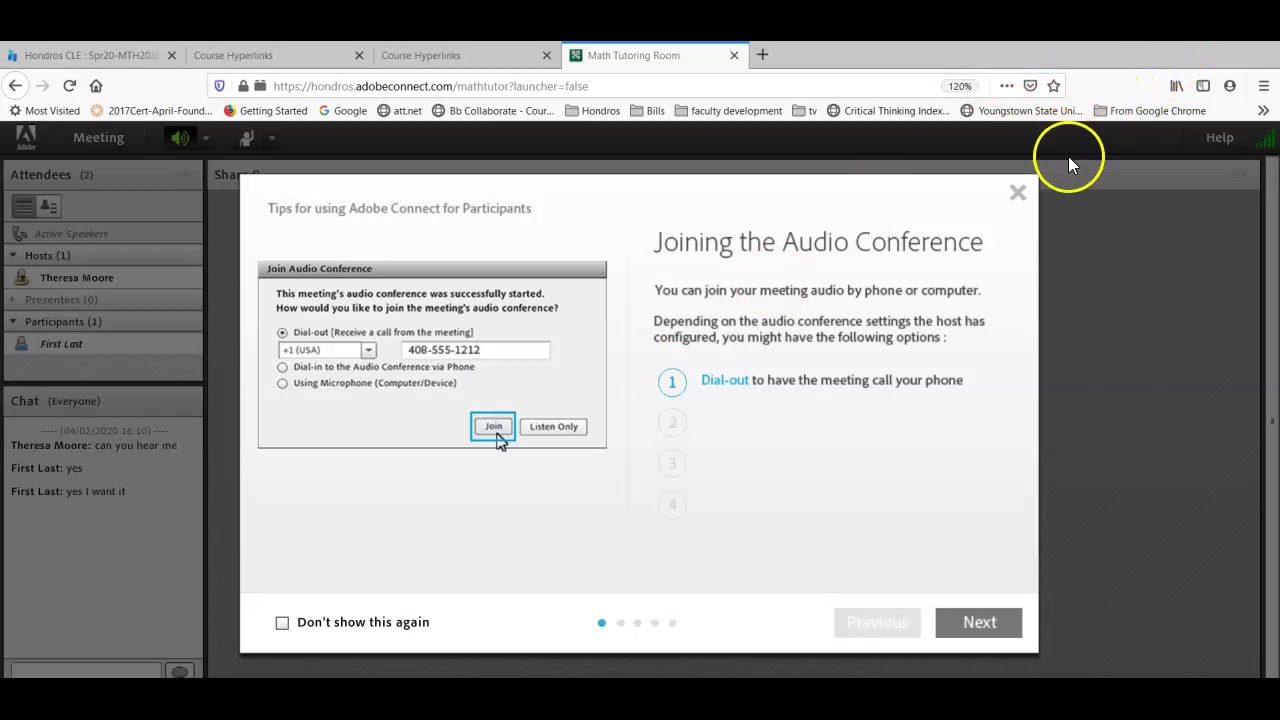Viewport: 1280px width, 720px height.
Task: Click the Dial-out link
Action: pos(724,380)
